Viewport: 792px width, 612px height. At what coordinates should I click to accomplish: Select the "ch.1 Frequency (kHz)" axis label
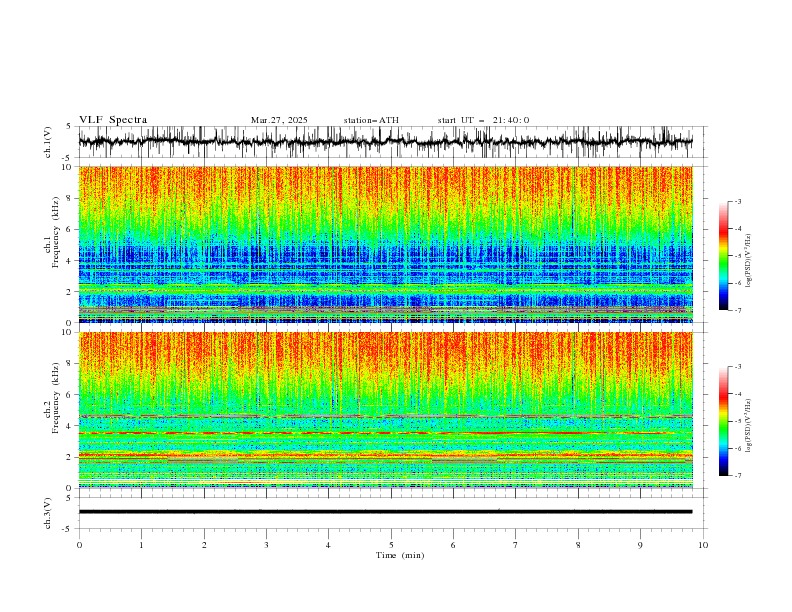click(52, 233)
